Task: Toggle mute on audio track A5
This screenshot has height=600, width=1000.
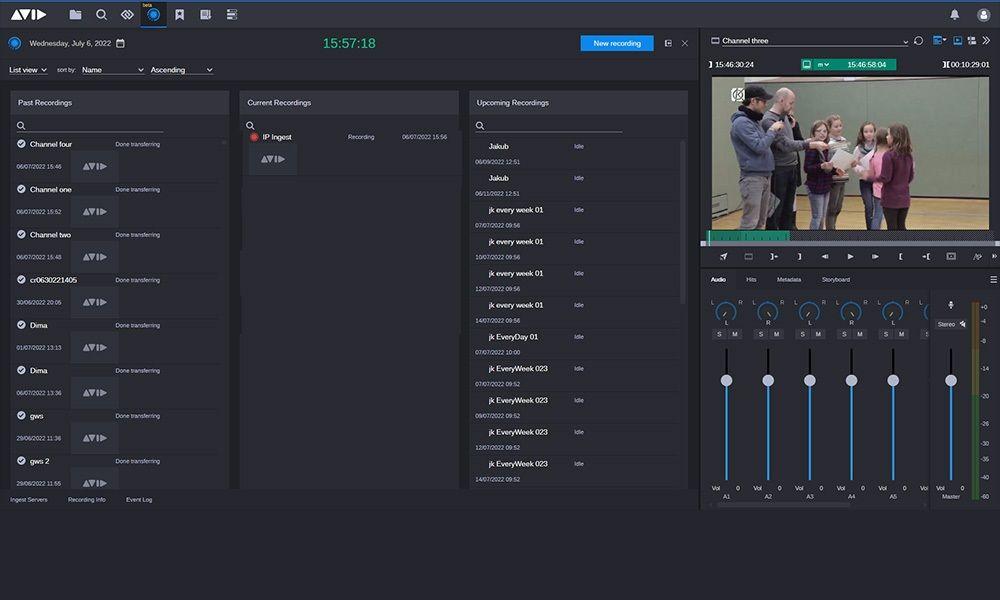Action: click(x=901, y=334)
